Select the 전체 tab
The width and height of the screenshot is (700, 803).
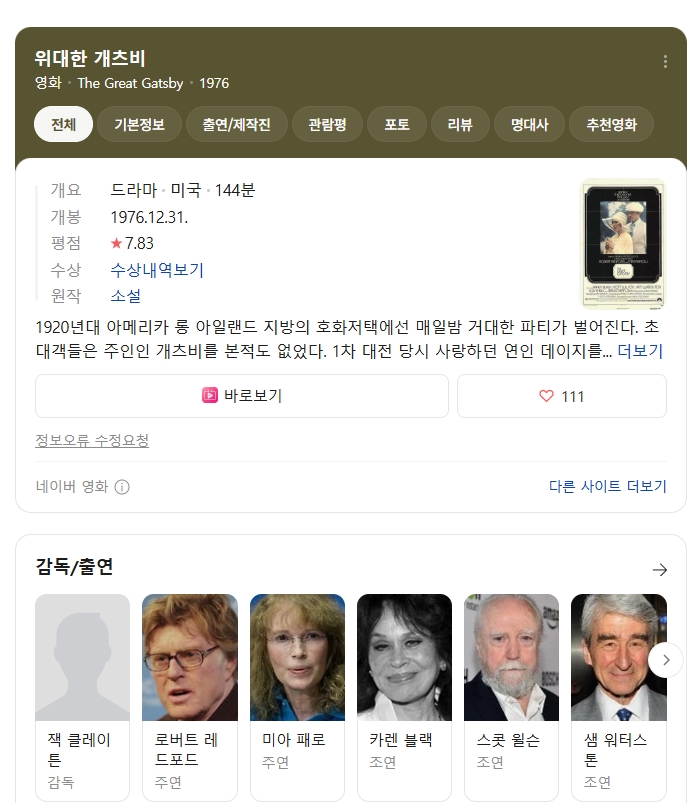click(63, 124)
